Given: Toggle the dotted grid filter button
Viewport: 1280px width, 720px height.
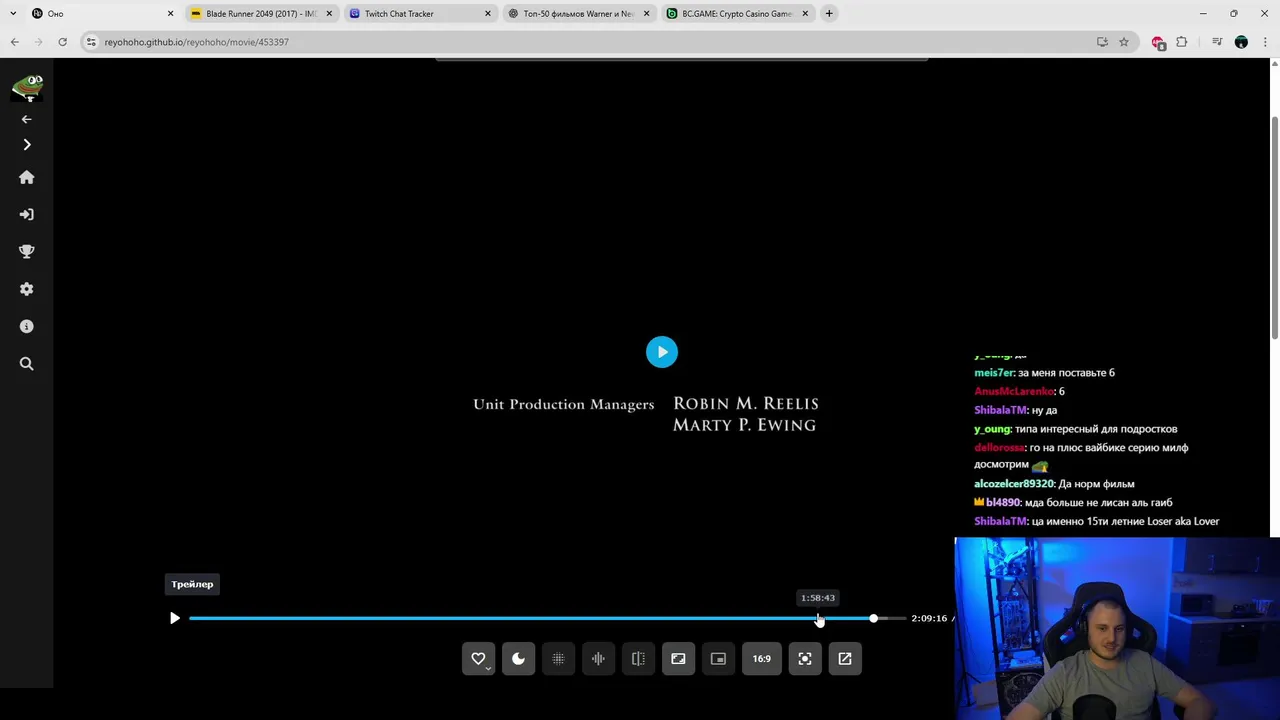Looking at the screenshot, I should click(x=558, y=659).
